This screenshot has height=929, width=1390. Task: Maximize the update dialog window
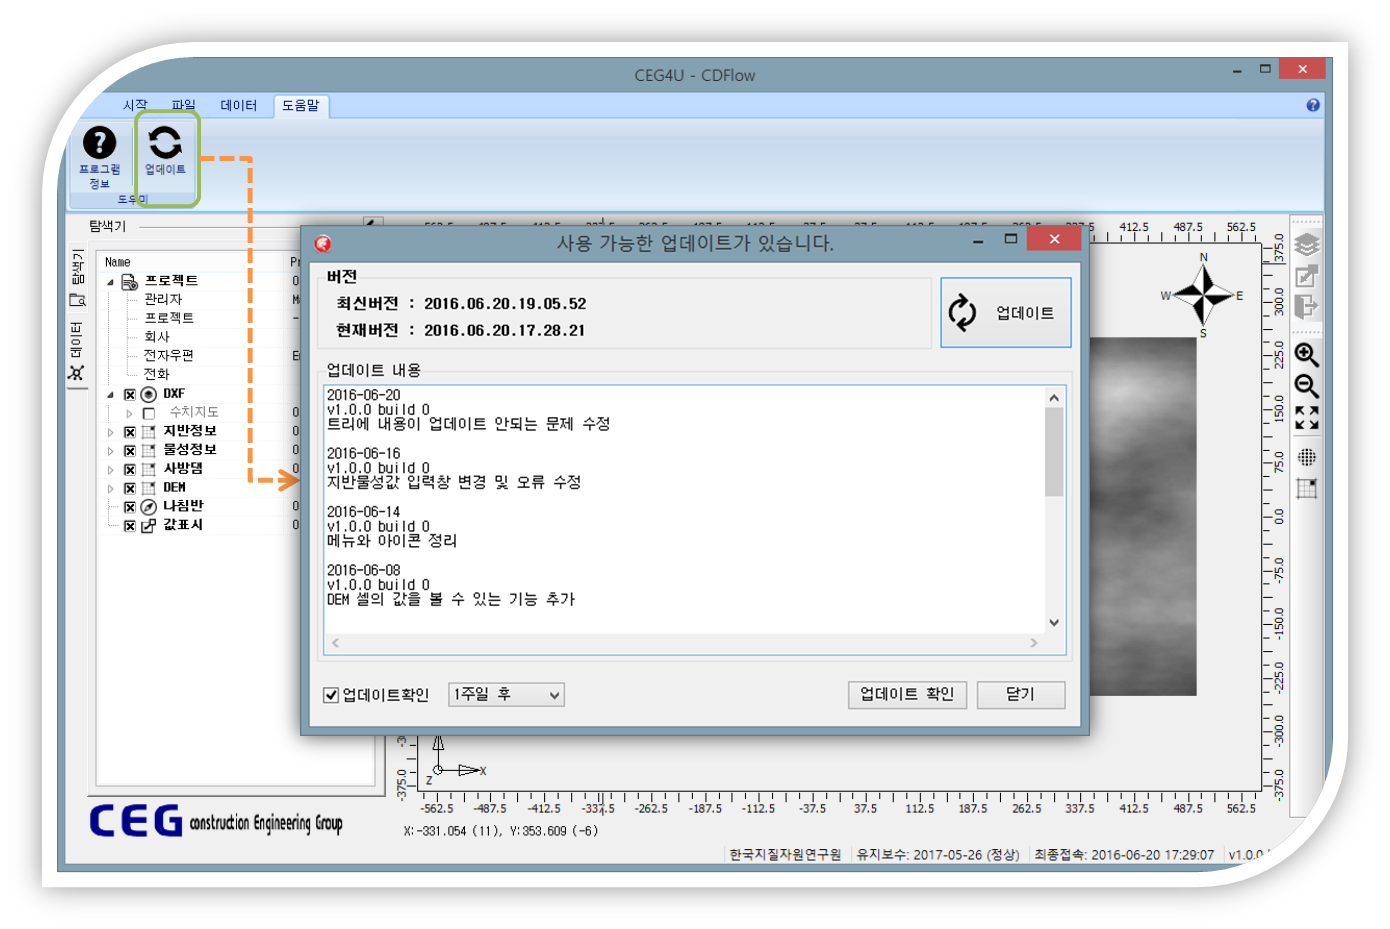point(1011,238)
